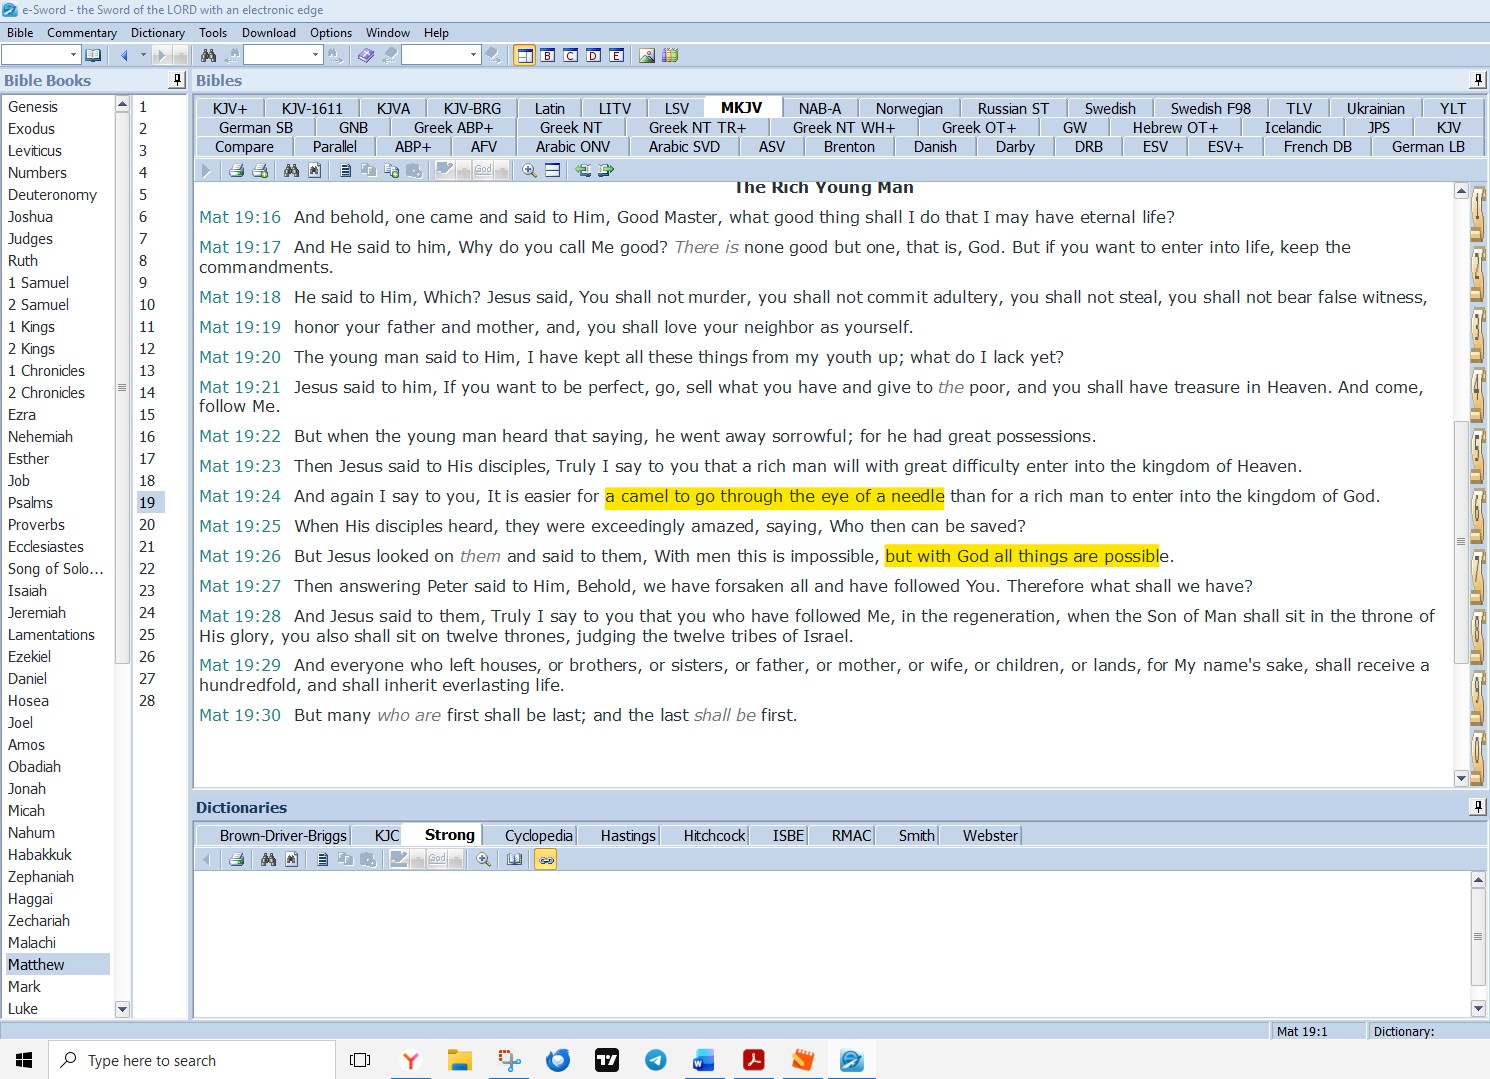Switch to the Greek NT TR+ tab

(698, 127)
